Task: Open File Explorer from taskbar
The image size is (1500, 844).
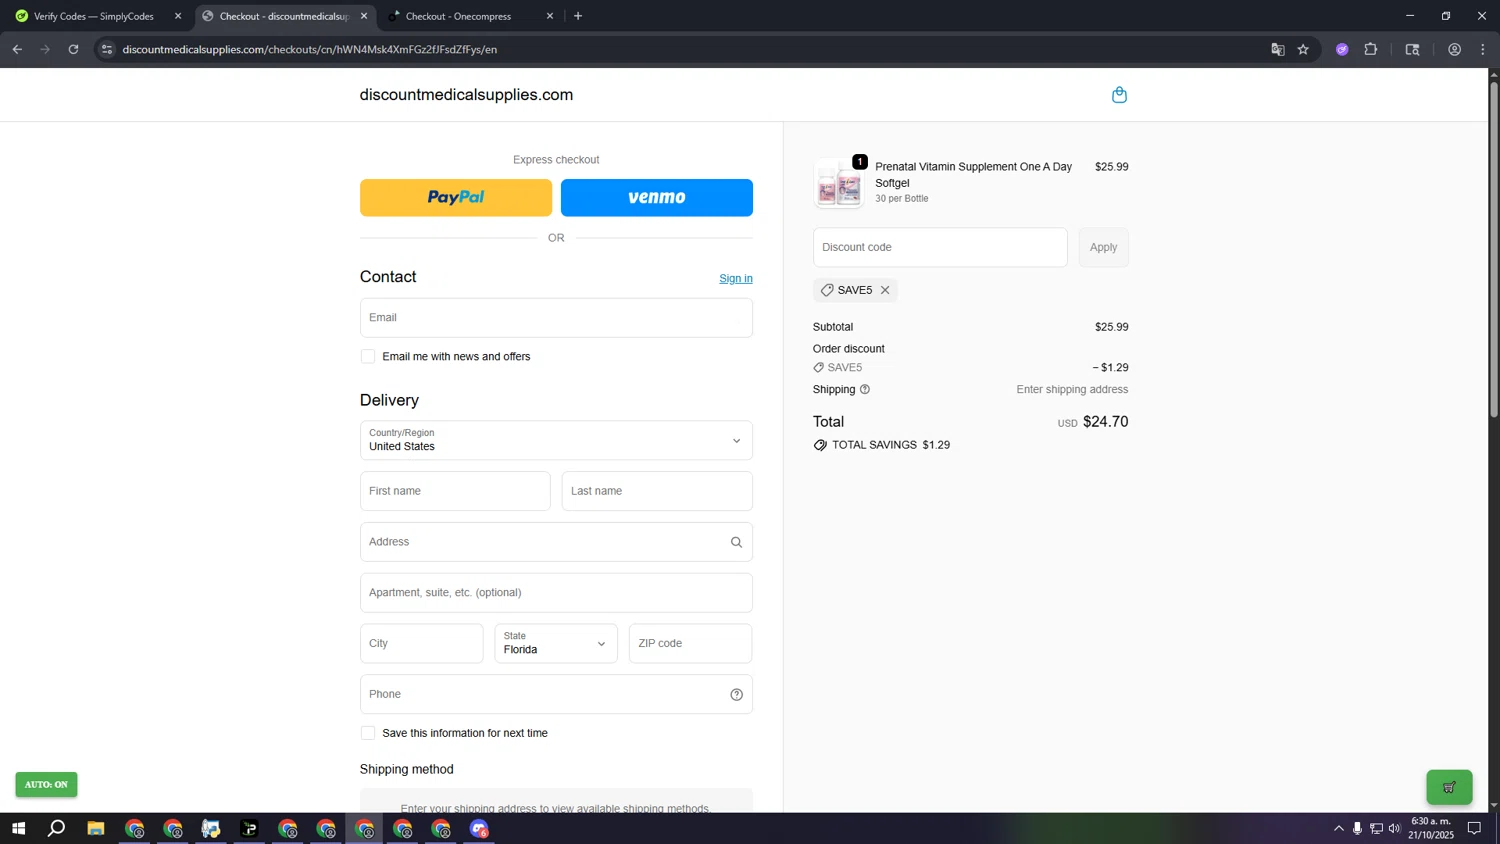Action: tap(96, 829)
